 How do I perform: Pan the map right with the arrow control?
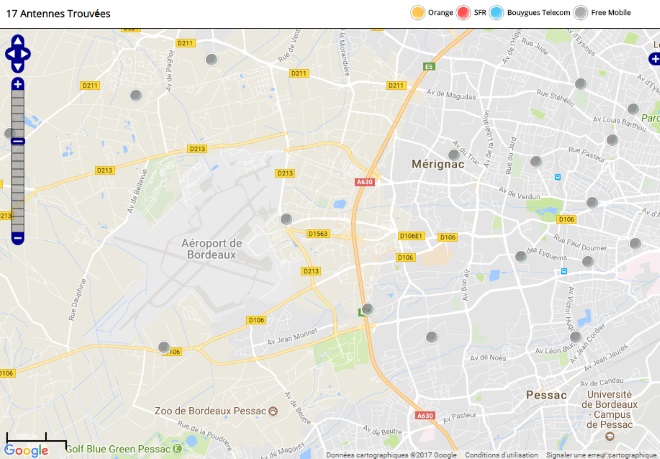[x=25, y=54]
